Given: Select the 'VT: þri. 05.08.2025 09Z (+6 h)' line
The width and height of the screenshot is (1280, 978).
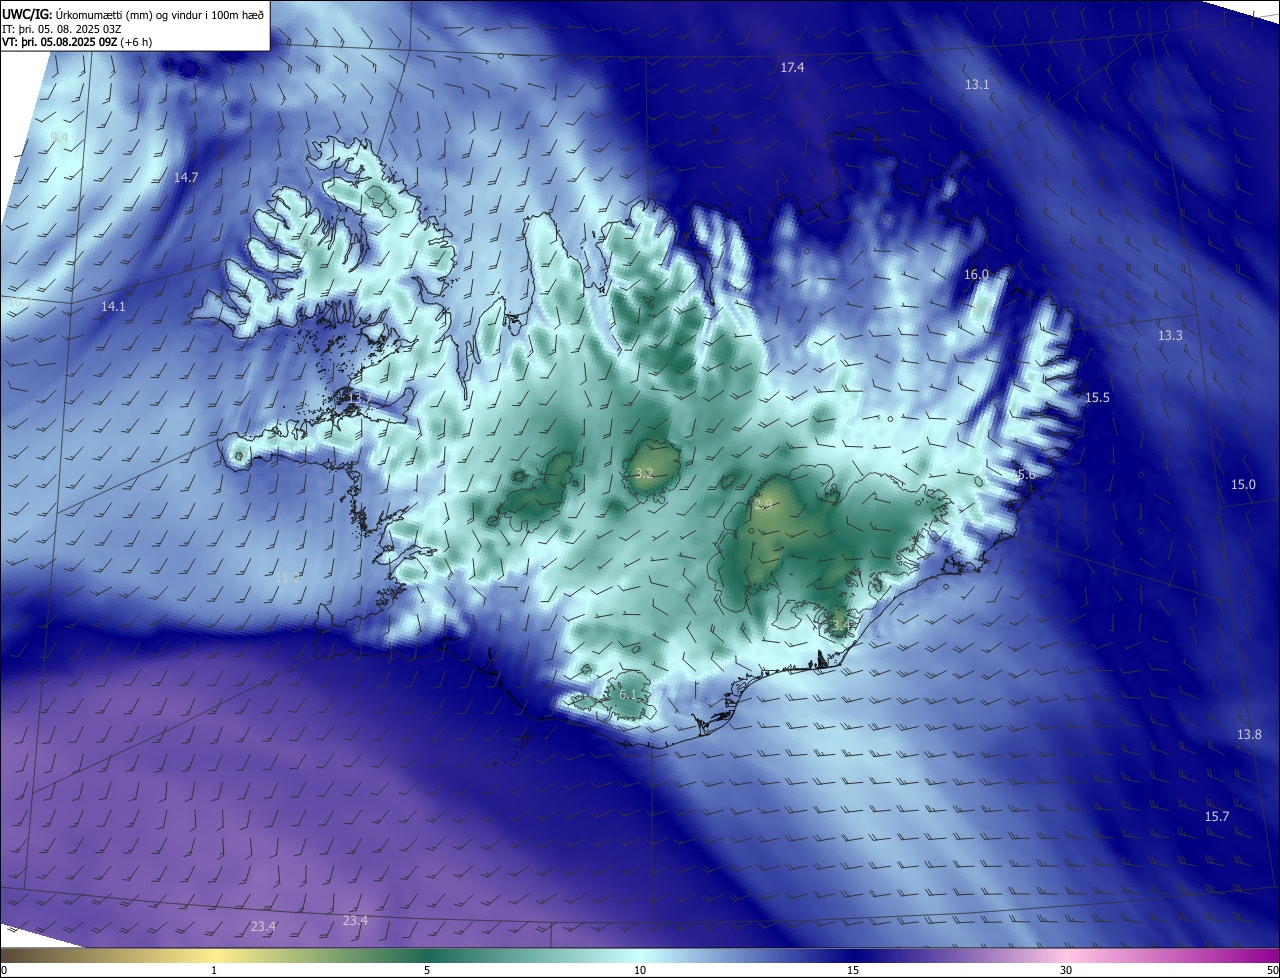Looking at the screenshot, I should tap(77, 42).
